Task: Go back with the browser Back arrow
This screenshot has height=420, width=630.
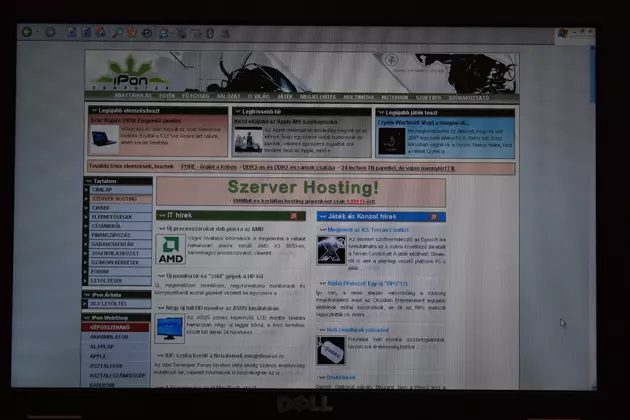Action: tap(27, 32)
